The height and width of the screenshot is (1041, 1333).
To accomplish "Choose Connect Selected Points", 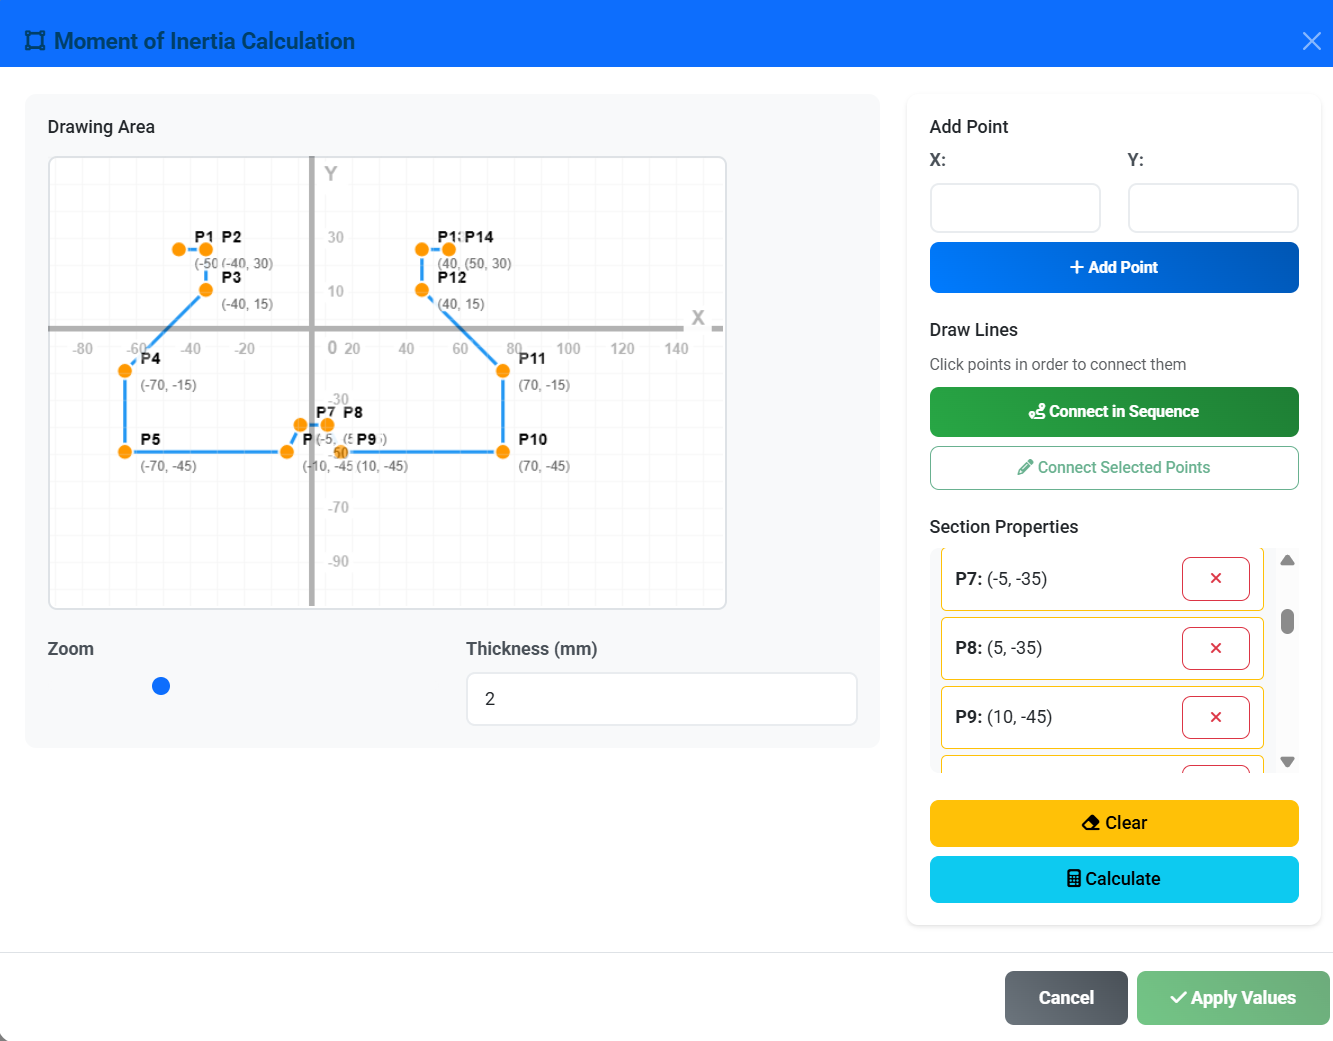I will [x=1113, y=468].
